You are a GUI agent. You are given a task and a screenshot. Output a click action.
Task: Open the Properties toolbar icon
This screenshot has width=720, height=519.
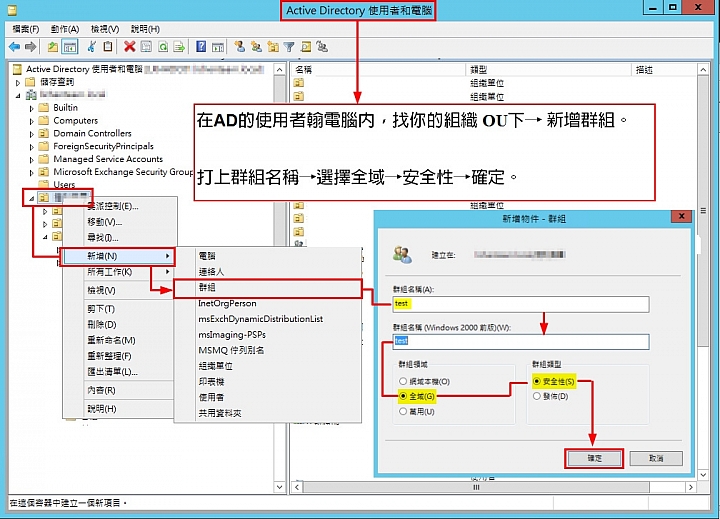tap(146, 46)
